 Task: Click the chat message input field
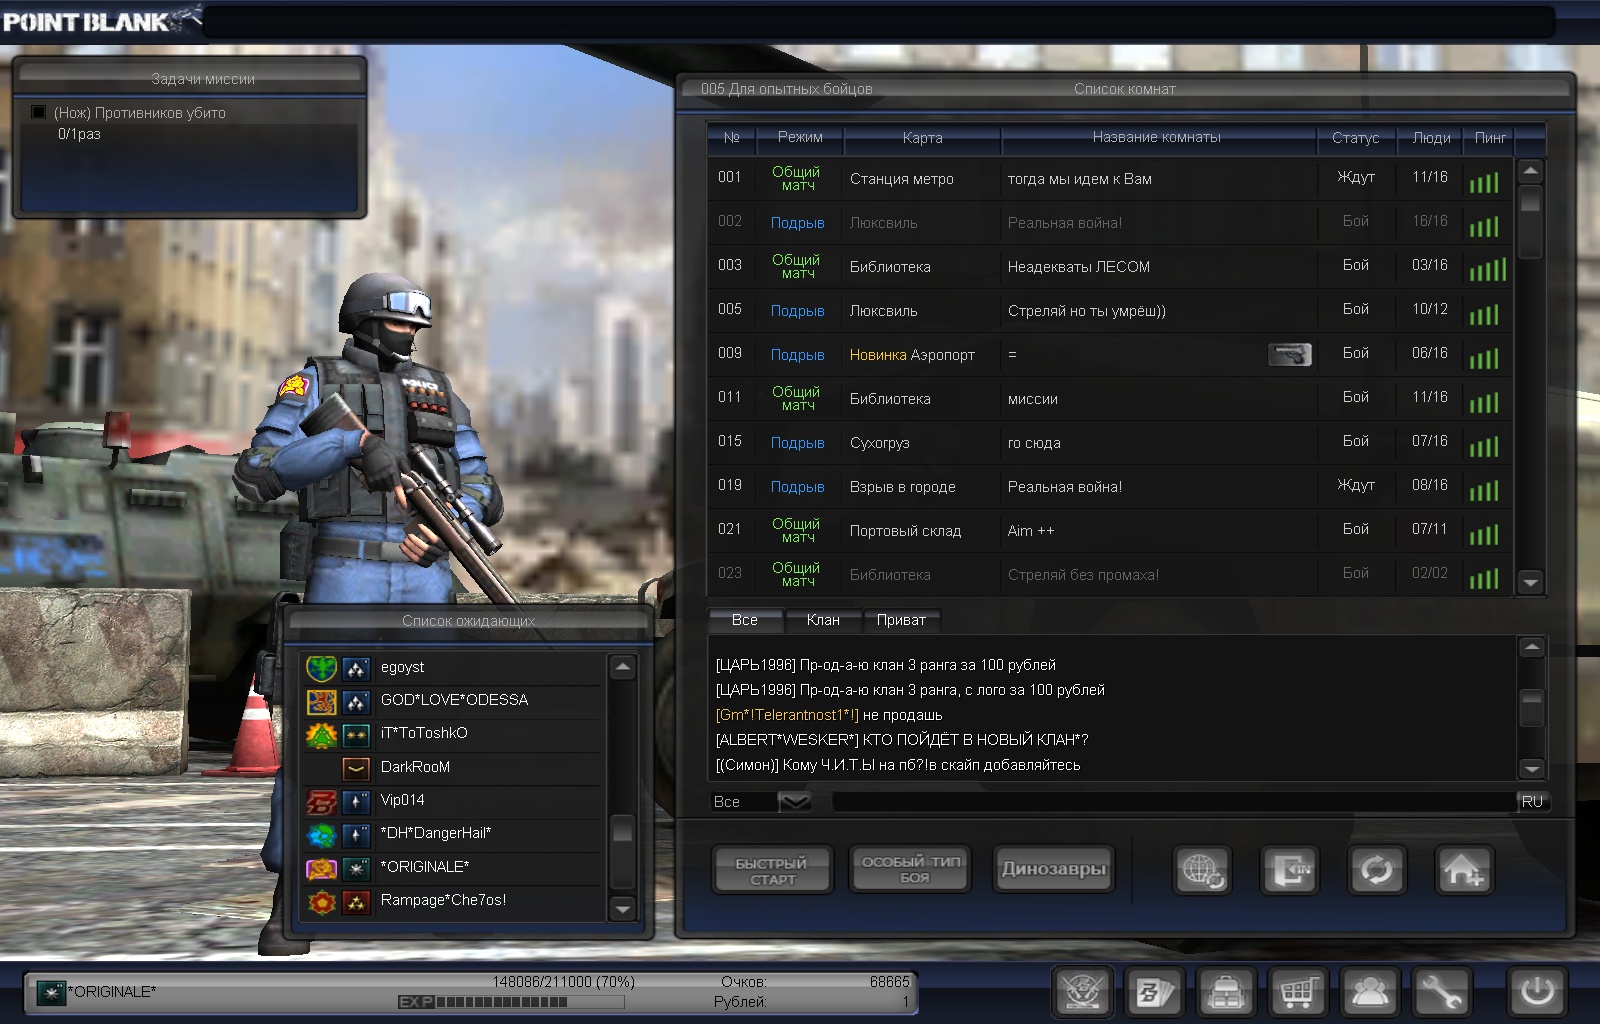pos(1173,801)
